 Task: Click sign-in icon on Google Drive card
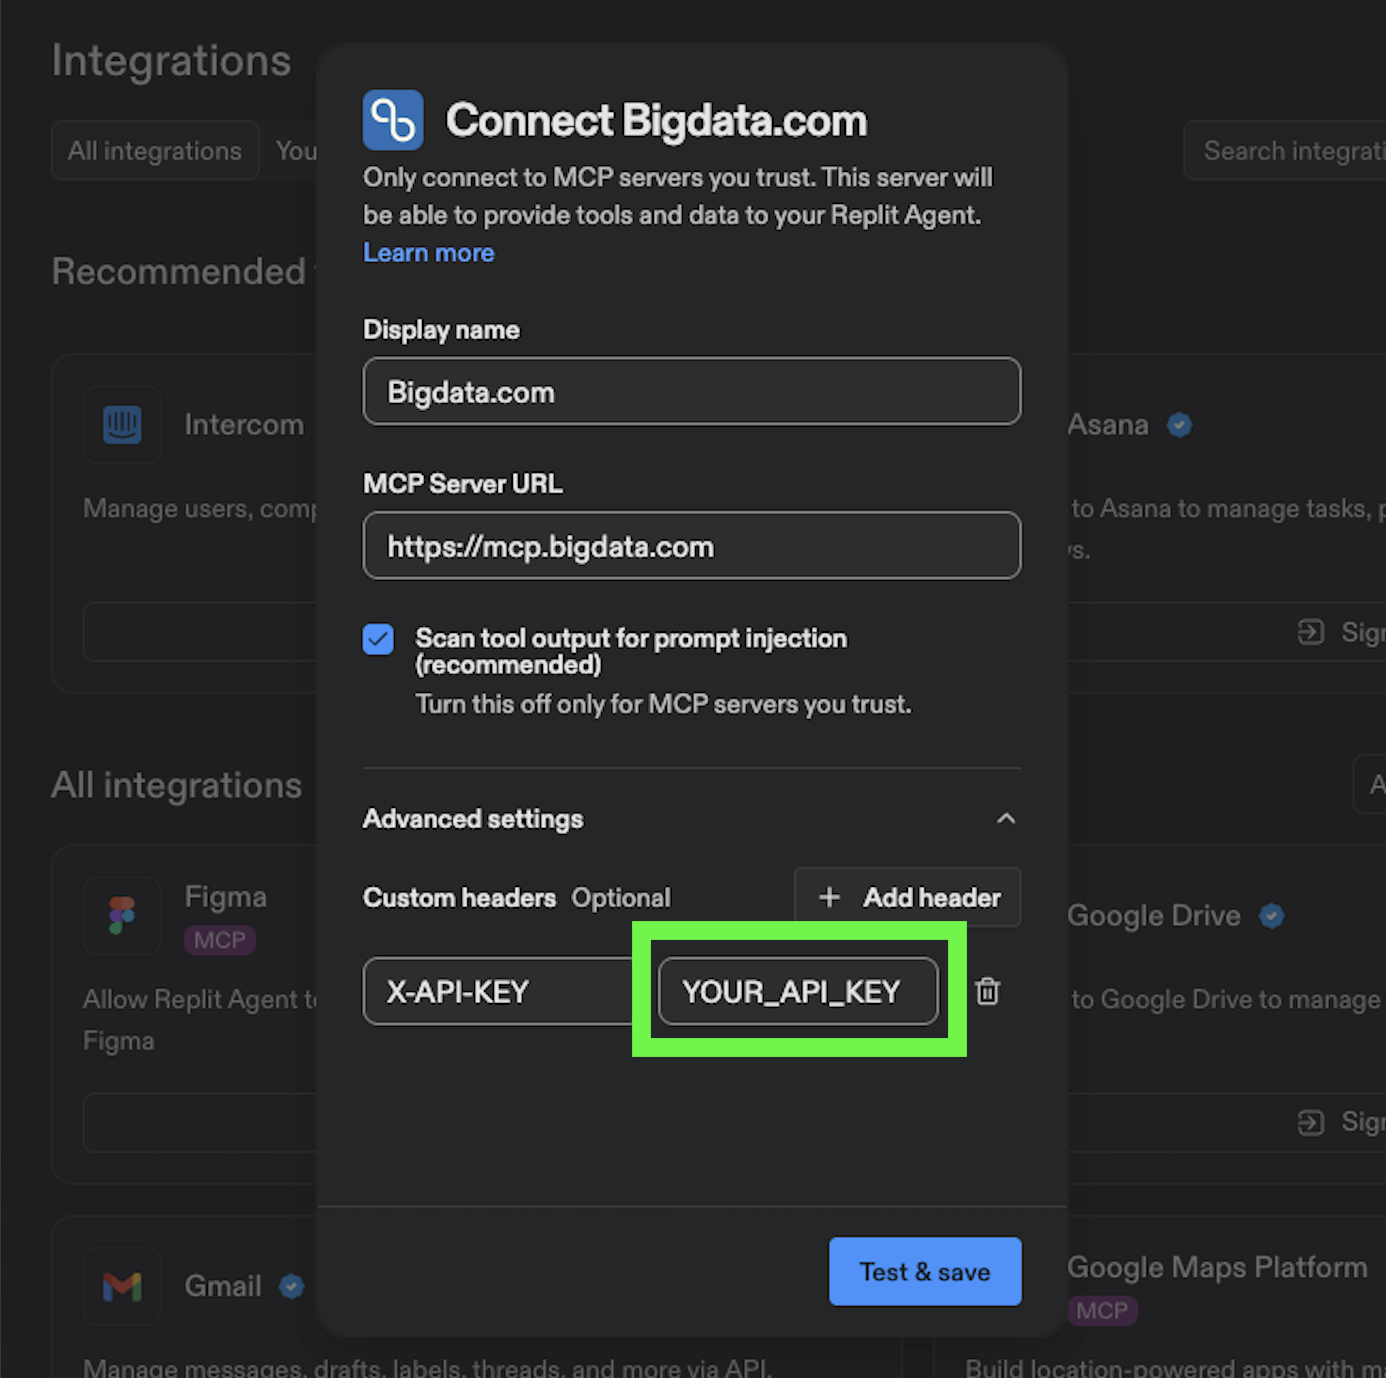[x=1311, y=1122]
